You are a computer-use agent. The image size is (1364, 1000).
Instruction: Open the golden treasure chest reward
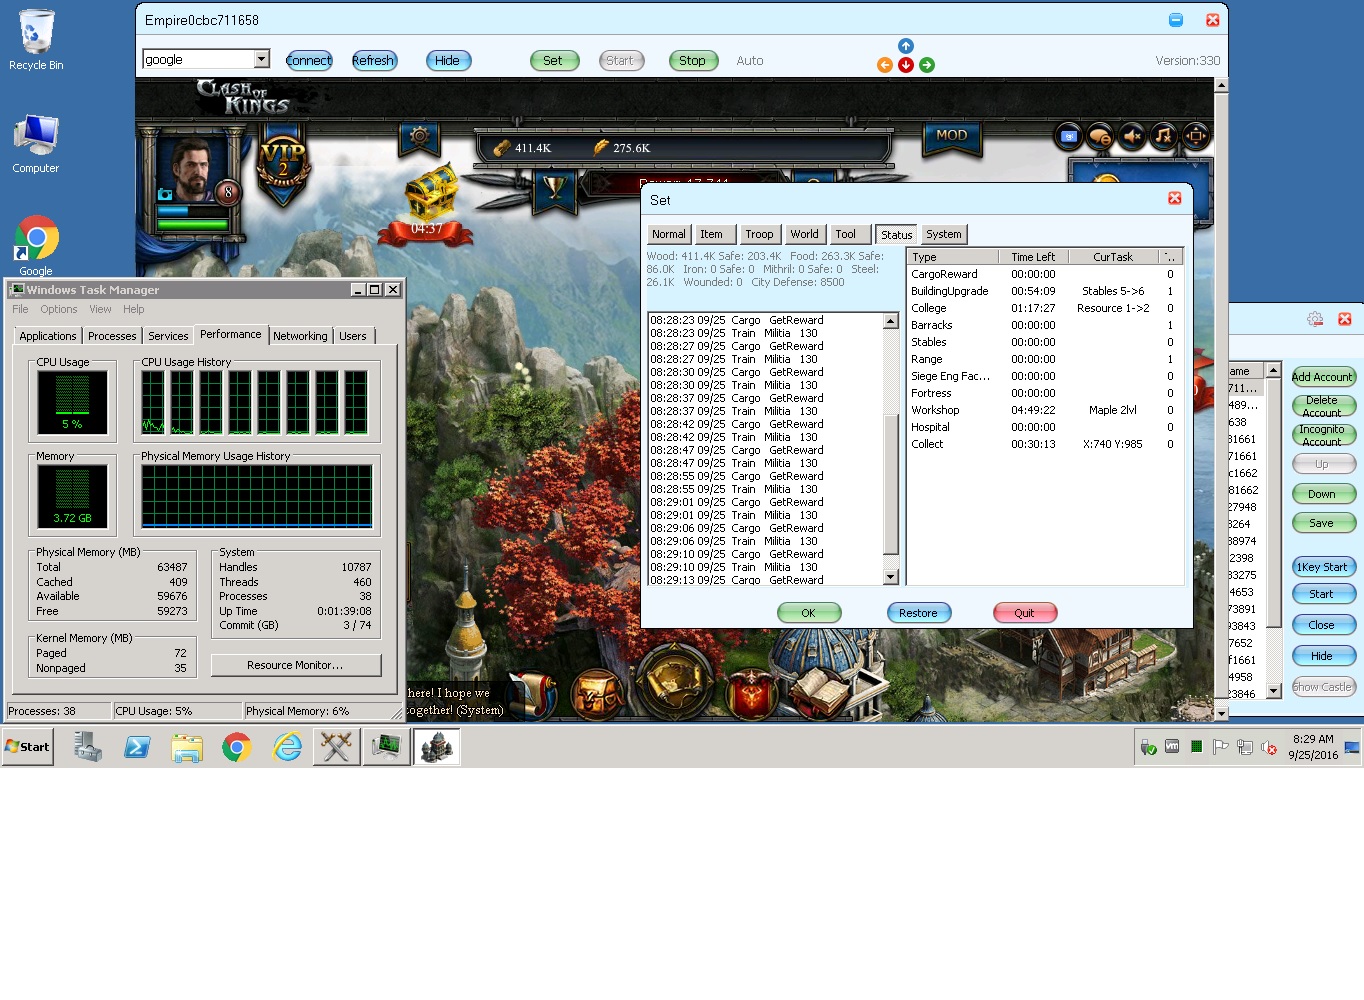[430, 195]
